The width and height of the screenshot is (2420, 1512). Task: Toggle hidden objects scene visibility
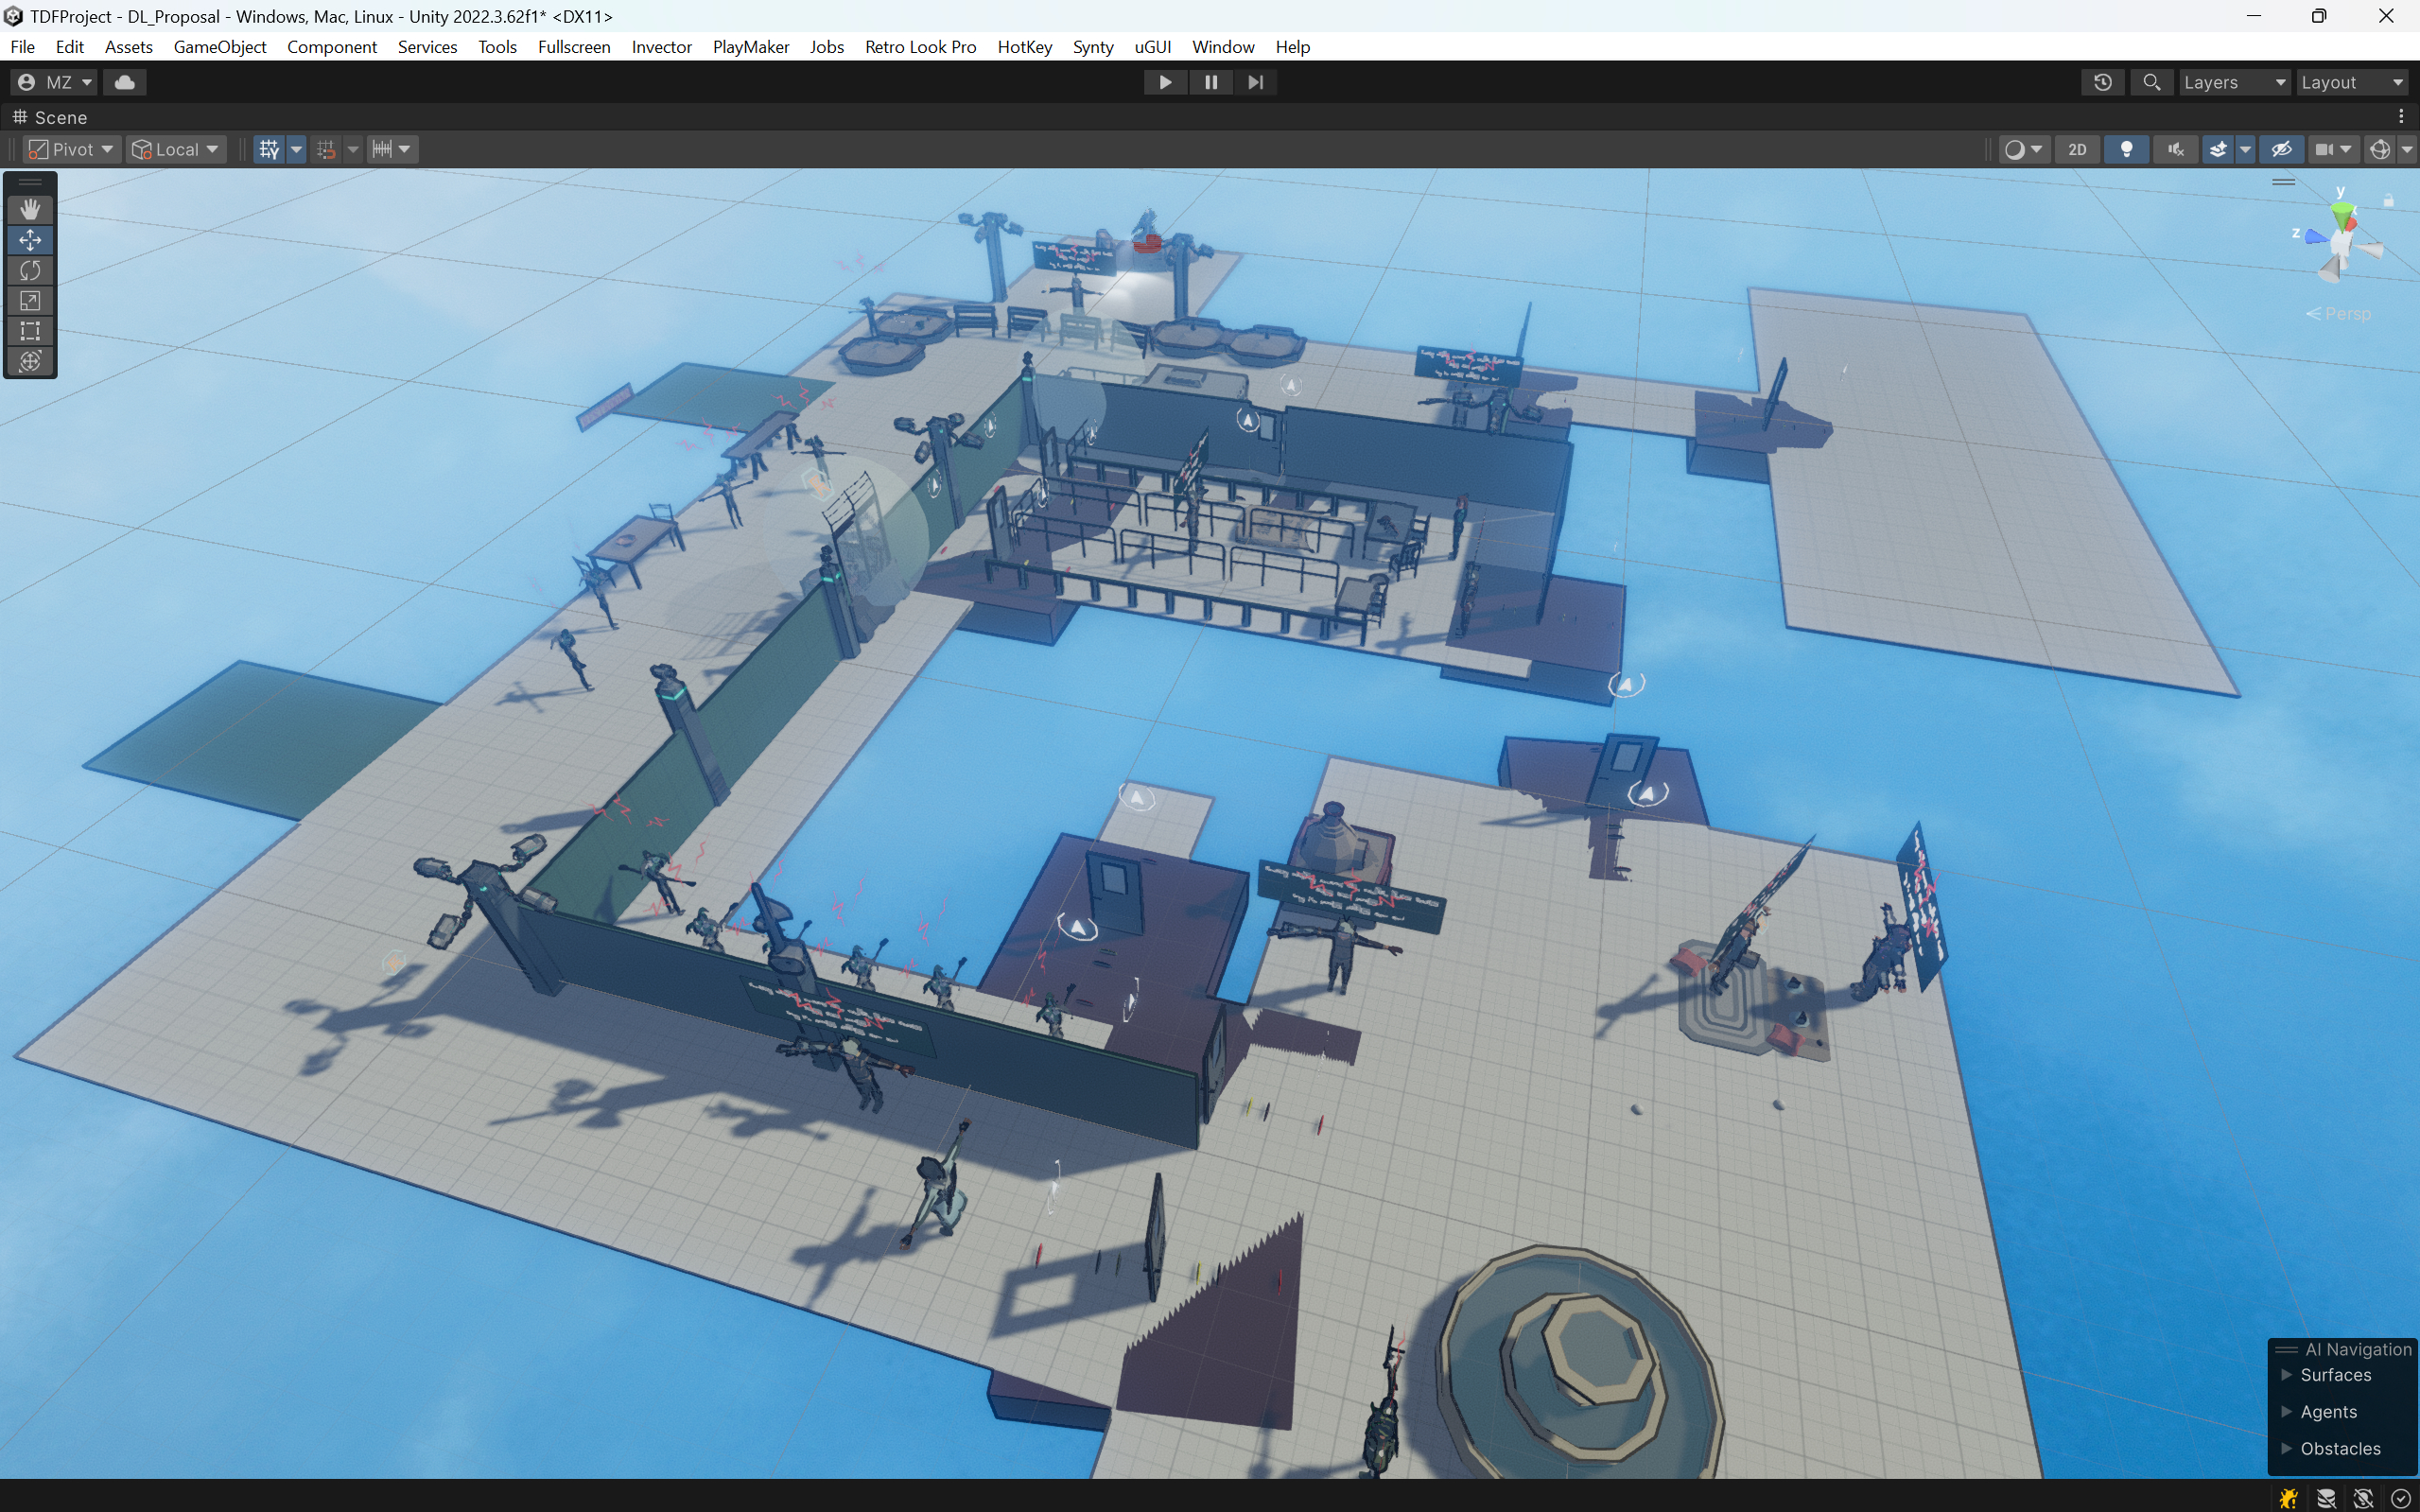pyautogui.click(x=2281, y=149)
